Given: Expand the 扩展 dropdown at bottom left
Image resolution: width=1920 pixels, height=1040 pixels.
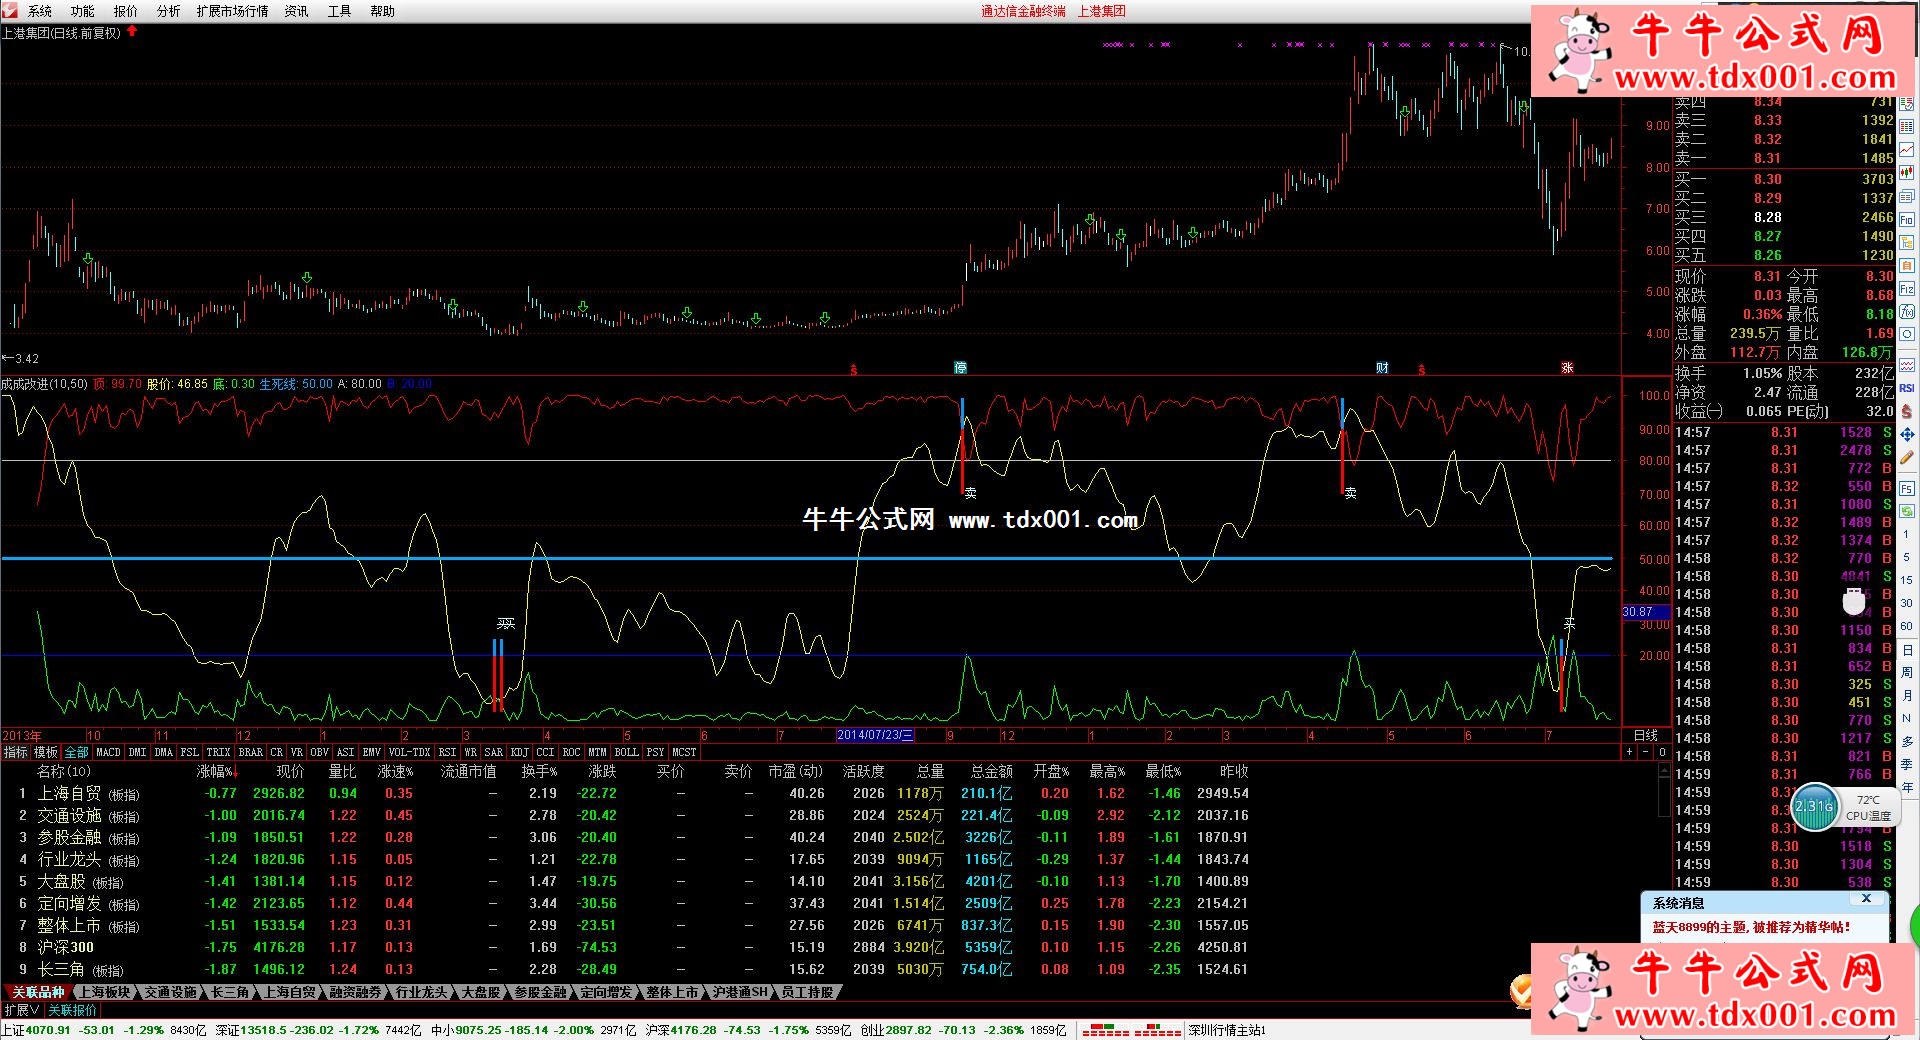Looking at the screenshot, I should (x=22, y=1010).
